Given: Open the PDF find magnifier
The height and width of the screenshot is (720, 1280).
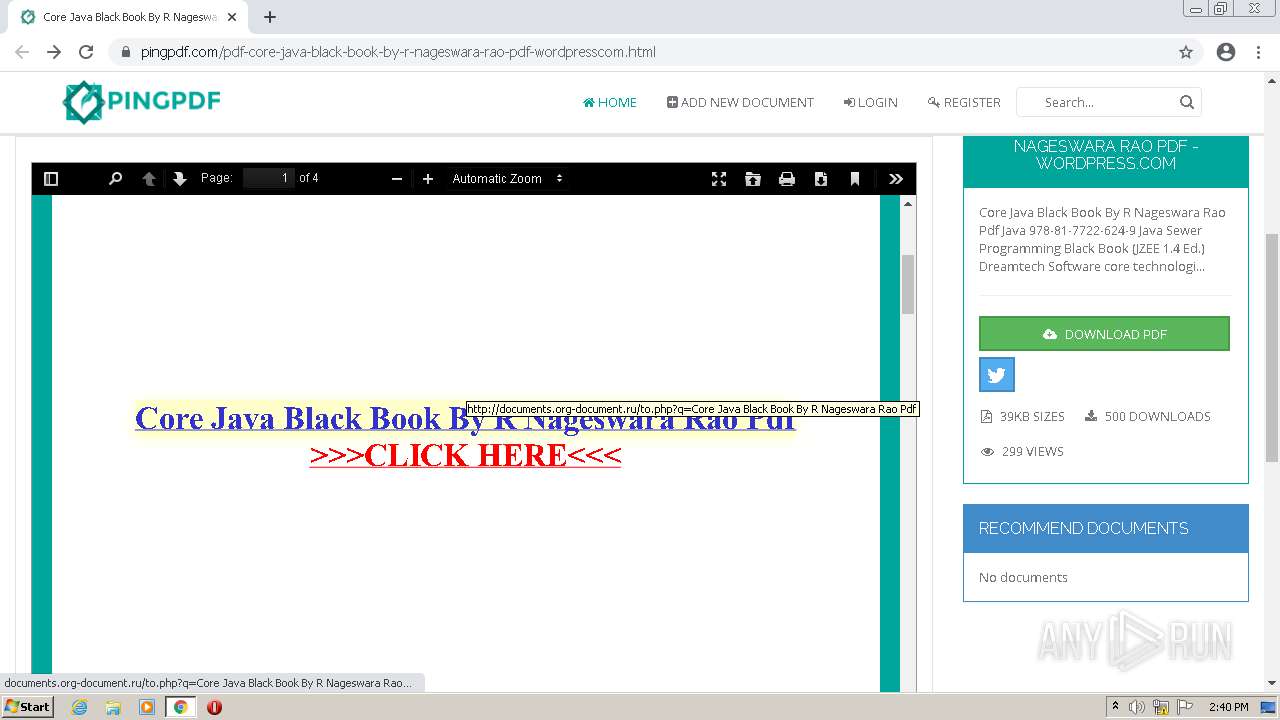Looking at the screenshot, I should click(x=115, y=179).
